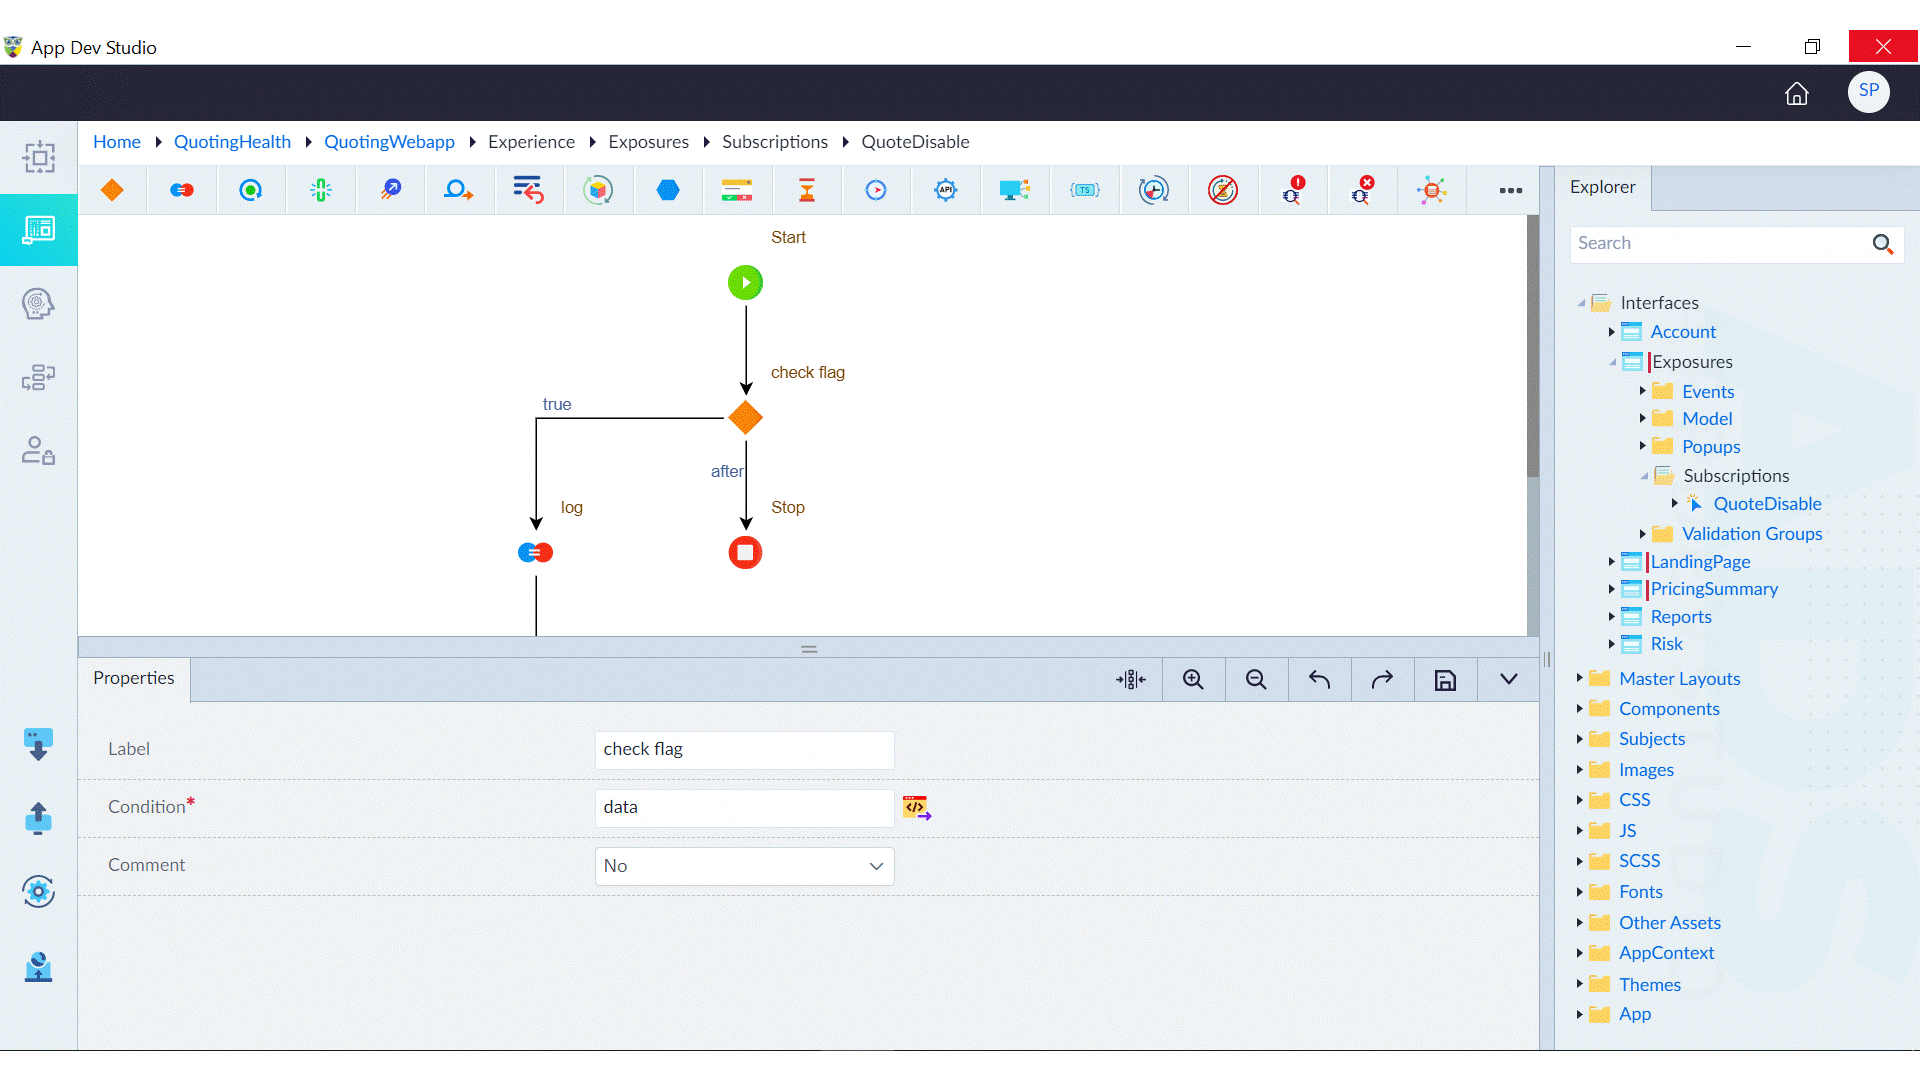This screenshot has height=1080, width=1920.
Task: Collapse the properties panel with chevron down
Action: tap(1509, 680)
